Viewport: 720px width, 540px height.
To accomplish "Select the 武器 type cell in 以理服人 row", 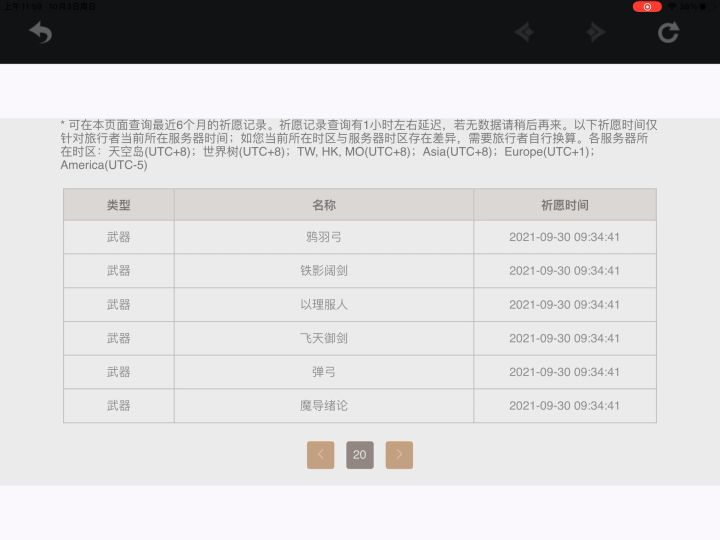I will tap(118, 304).
